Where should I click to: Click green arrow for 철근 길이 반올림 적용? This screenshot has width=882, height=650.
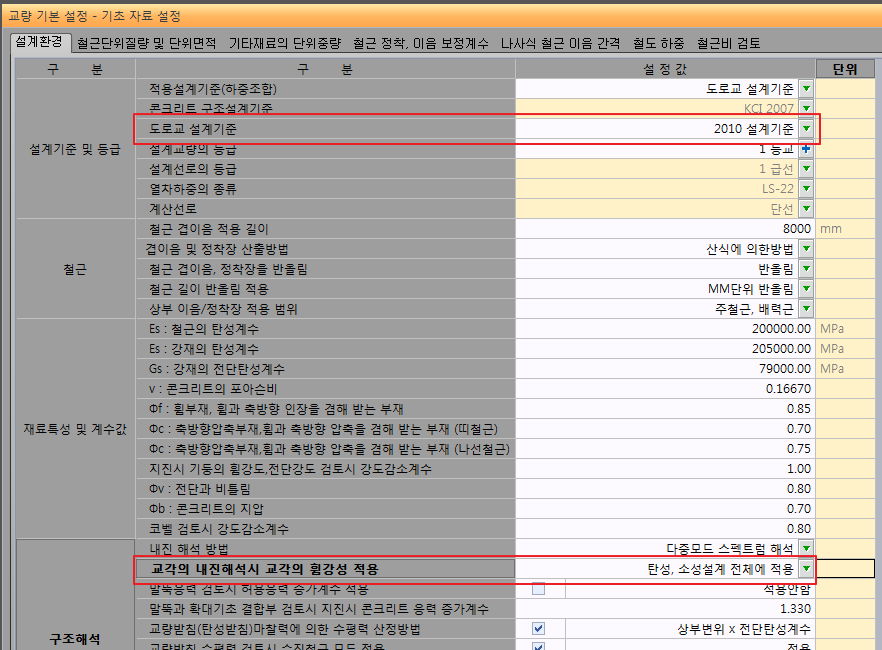tap(806, 288)
